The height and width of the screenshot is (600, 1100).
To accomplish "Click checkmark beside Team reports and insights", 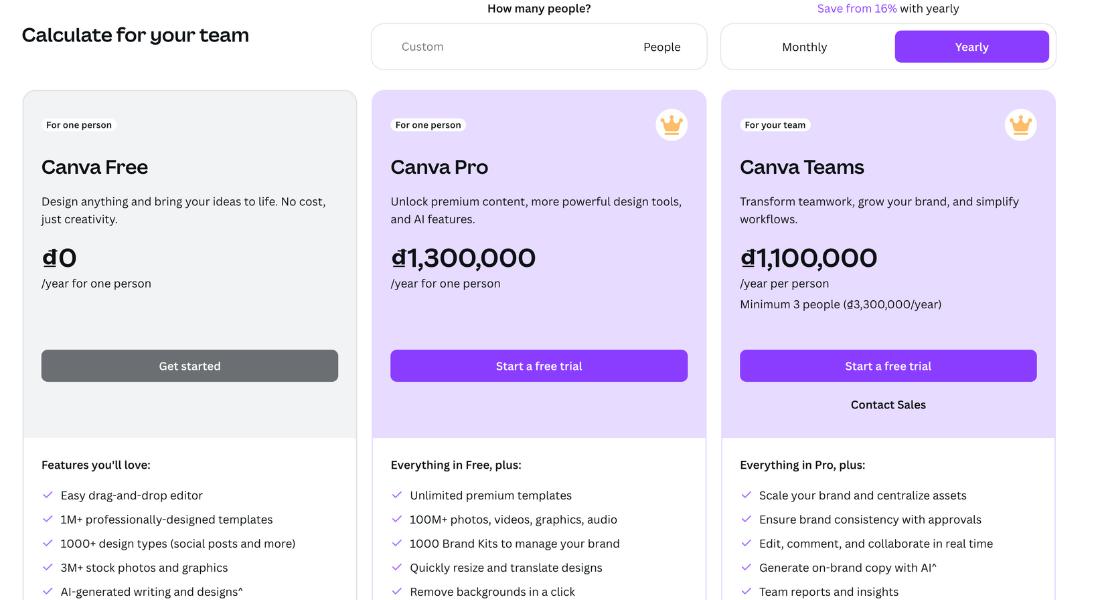I will click(x=746, y=592).
